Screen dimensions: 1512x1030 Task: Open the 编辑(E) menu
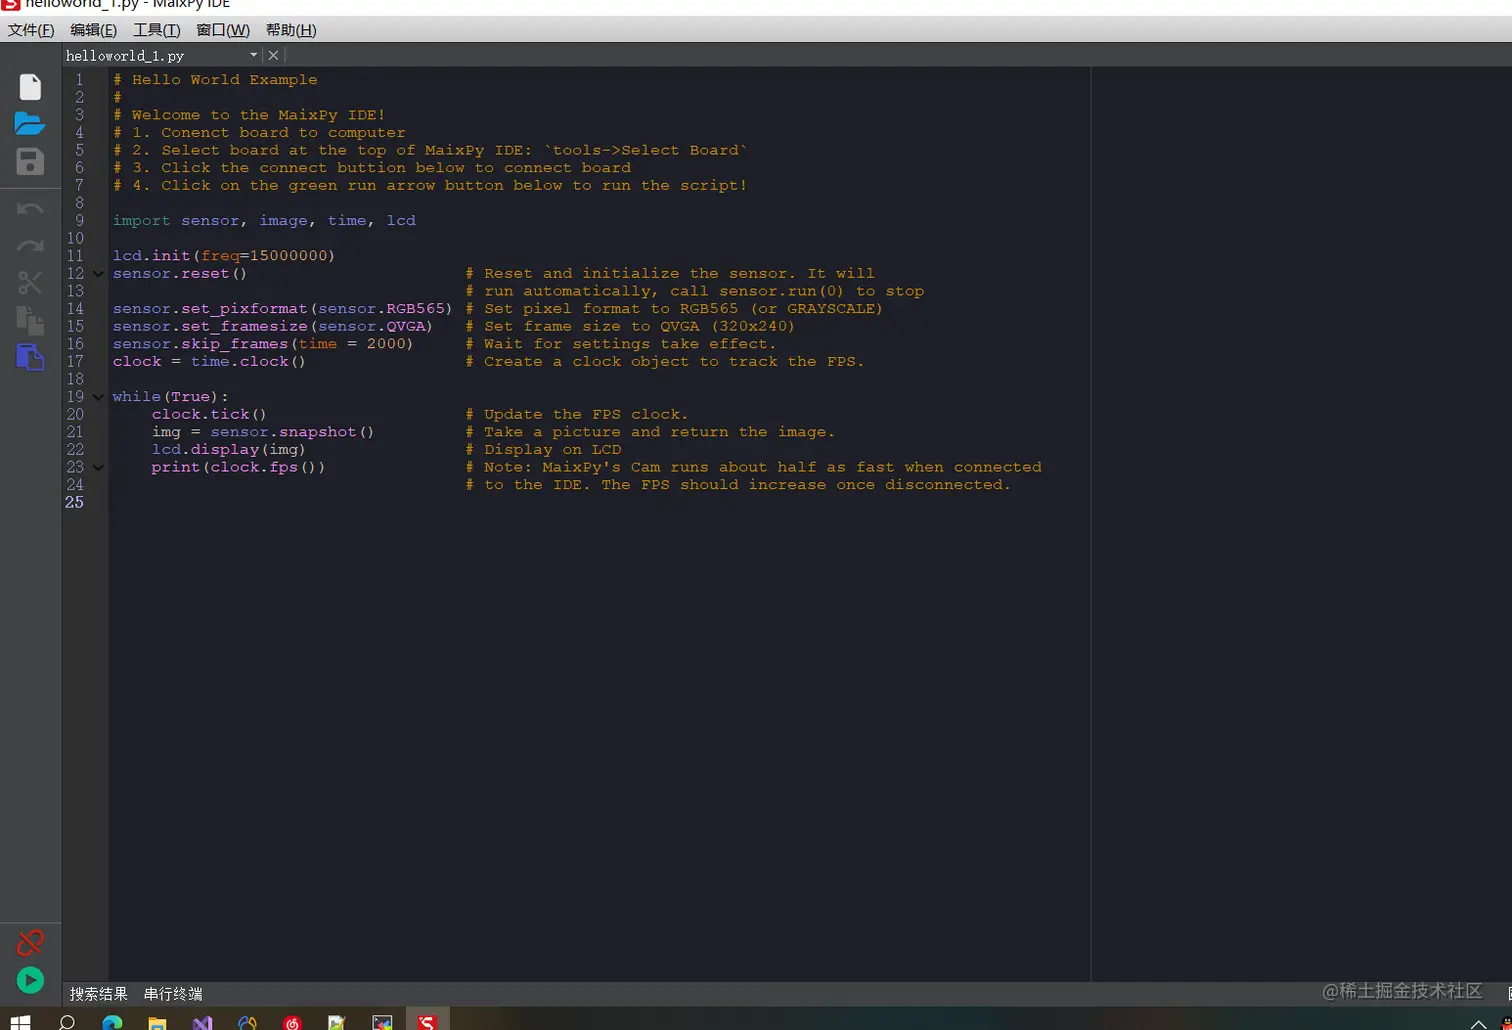click(93, 30)
